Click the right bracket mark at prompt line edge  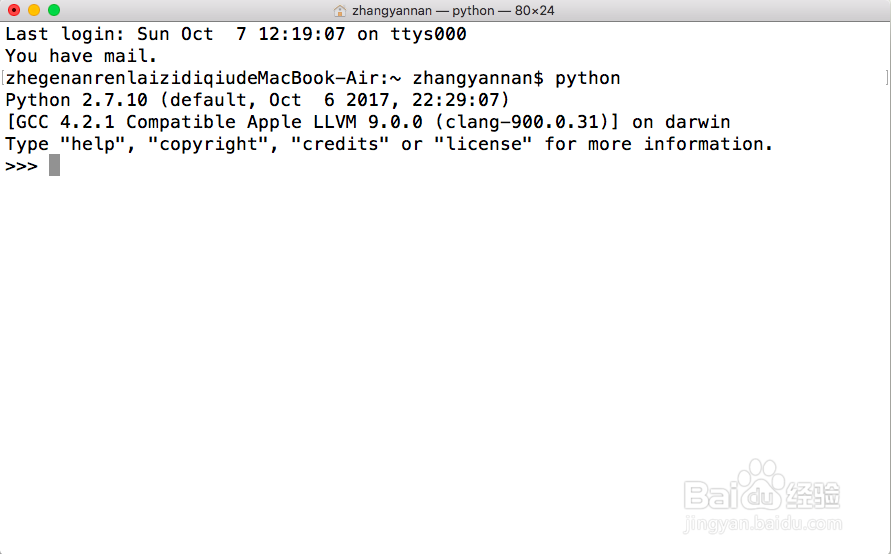[x=887, y=77]
